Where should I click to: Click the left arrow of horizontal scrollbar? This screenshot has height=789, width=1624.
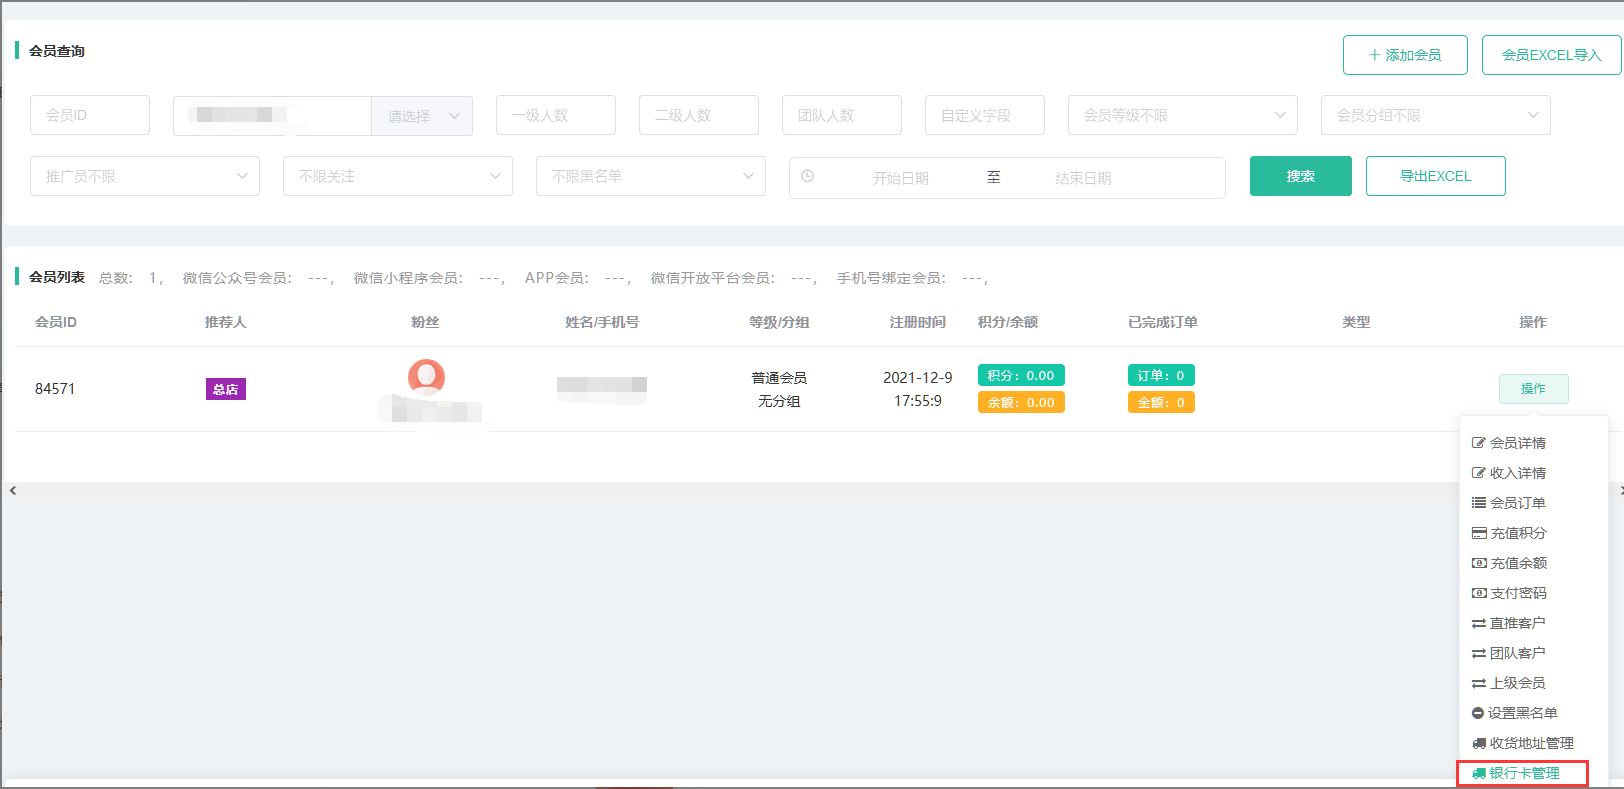click(13, 490)
